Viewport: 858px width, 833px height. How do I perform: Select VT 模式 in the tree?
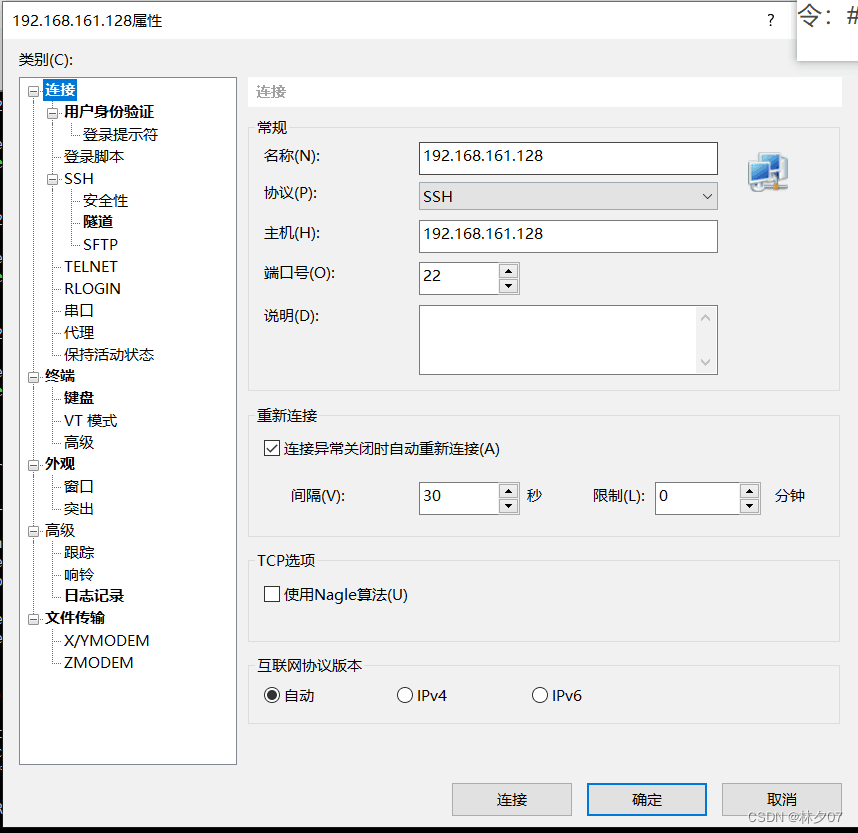(x=90, y=420)
